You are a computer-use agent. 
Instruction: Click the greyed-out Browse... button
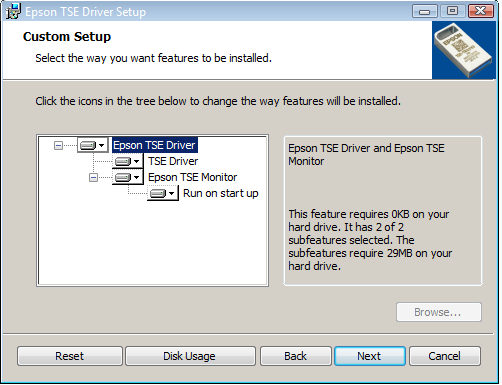pos(439,312)
